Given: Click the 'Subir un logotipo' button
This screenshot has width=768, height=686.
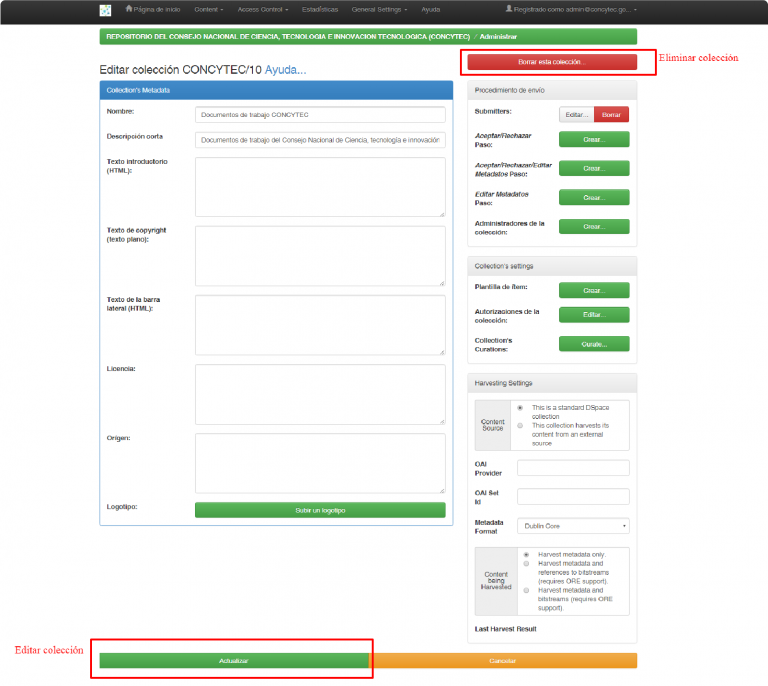Looking at the screenshot, I should click(x=320, y=510).
